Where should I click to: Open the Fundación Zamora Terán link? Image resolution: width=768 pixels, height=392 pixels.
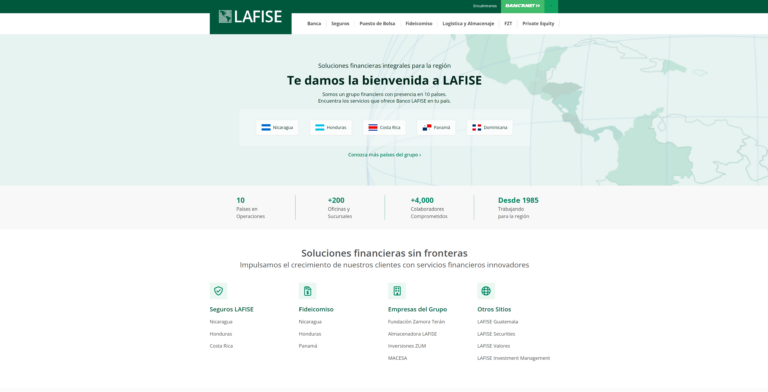[416, 322]
